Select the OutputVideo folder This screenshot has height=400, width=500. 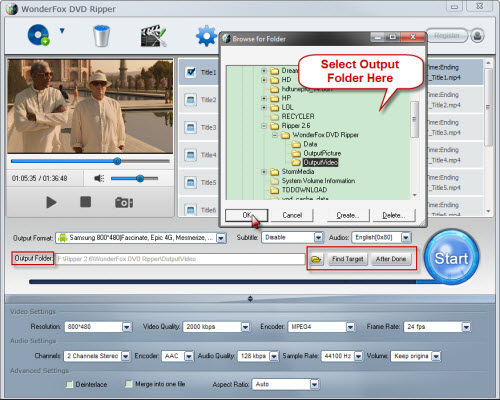click(x=320, y=162)
